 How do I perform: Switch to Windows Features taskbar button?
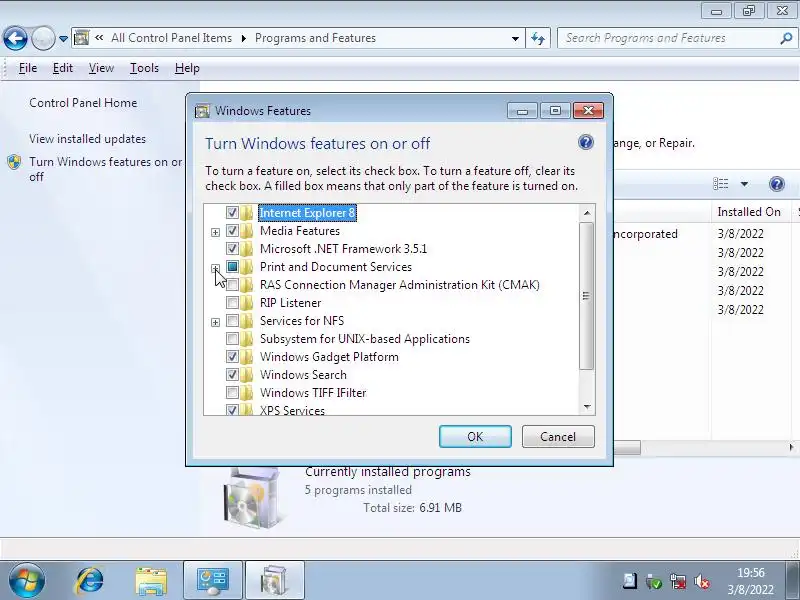pyautogui.click(x=275, y=581)
